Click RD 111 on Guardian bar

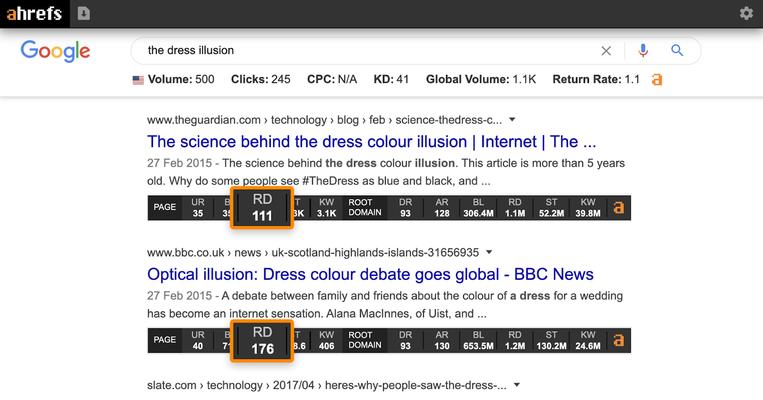[262, 208]
